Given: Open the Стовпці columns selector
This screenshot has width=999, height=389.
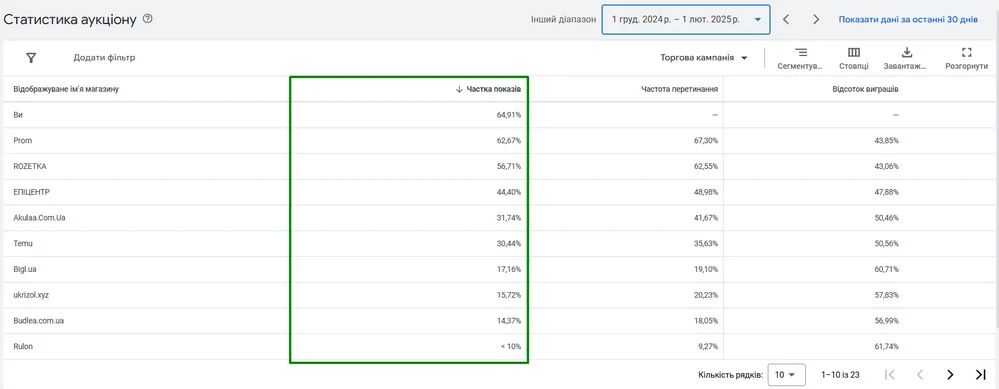Looking at the screenshot, I should pyautogui.click(x=854, y=58).
